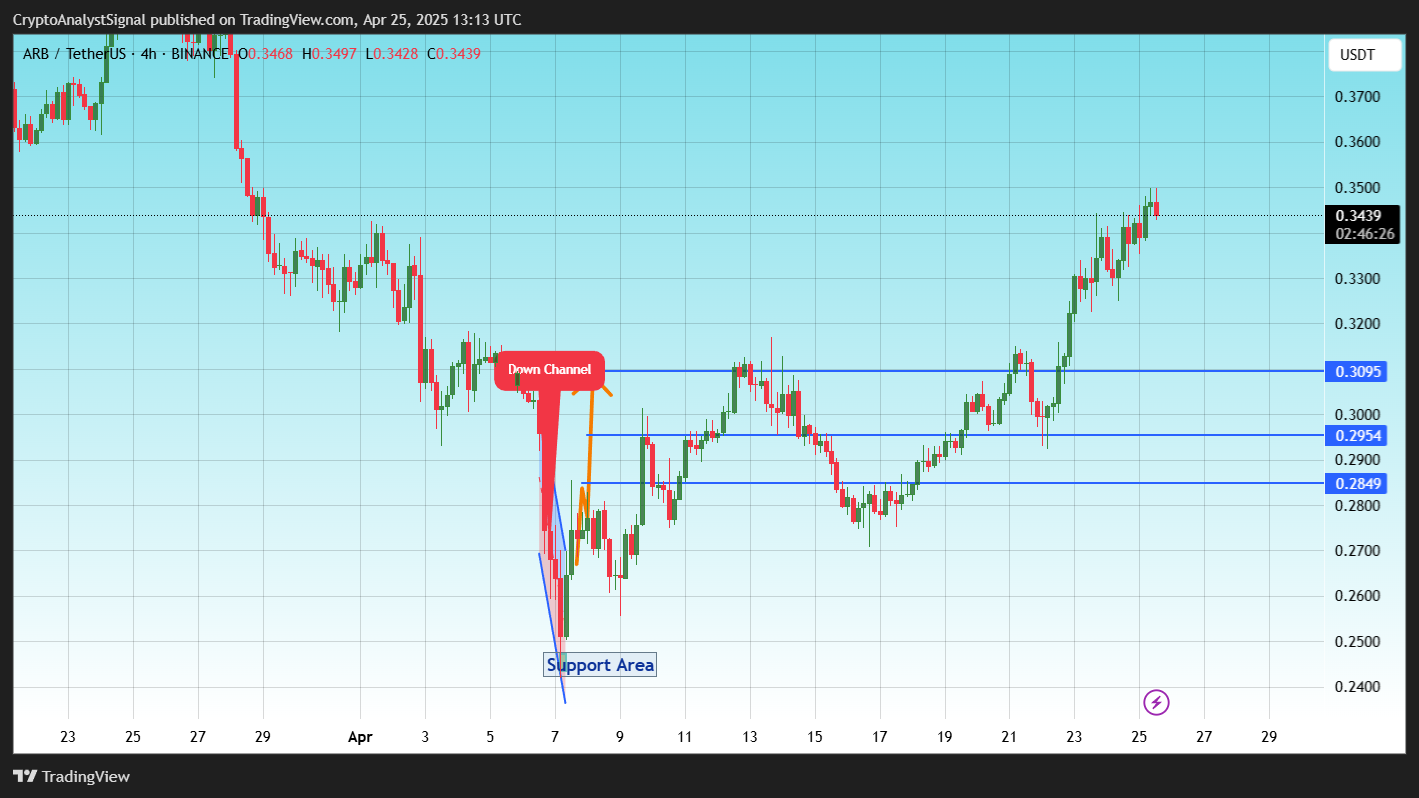
Task: Click the 0.2900 price axis label
Action: (x=1357, y=460)
